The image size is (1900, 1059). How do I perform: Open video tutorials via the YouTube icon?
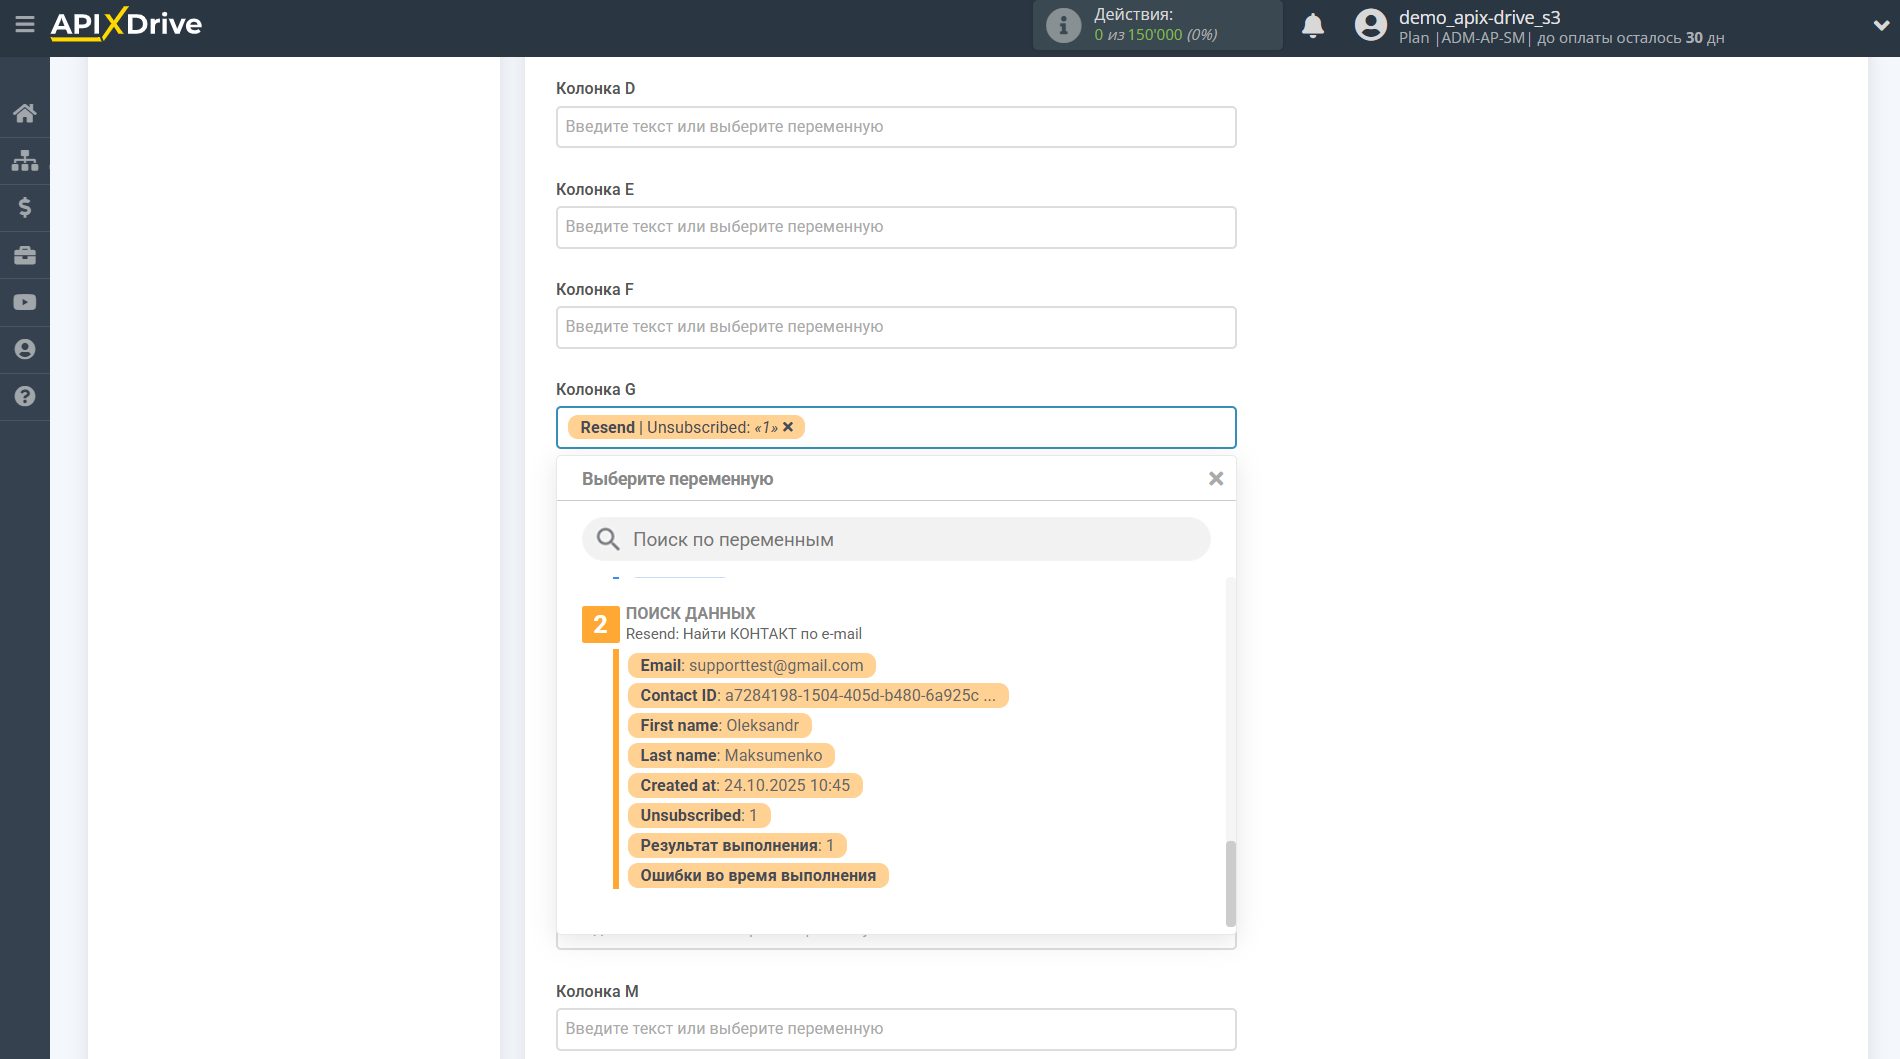point(24,301)
